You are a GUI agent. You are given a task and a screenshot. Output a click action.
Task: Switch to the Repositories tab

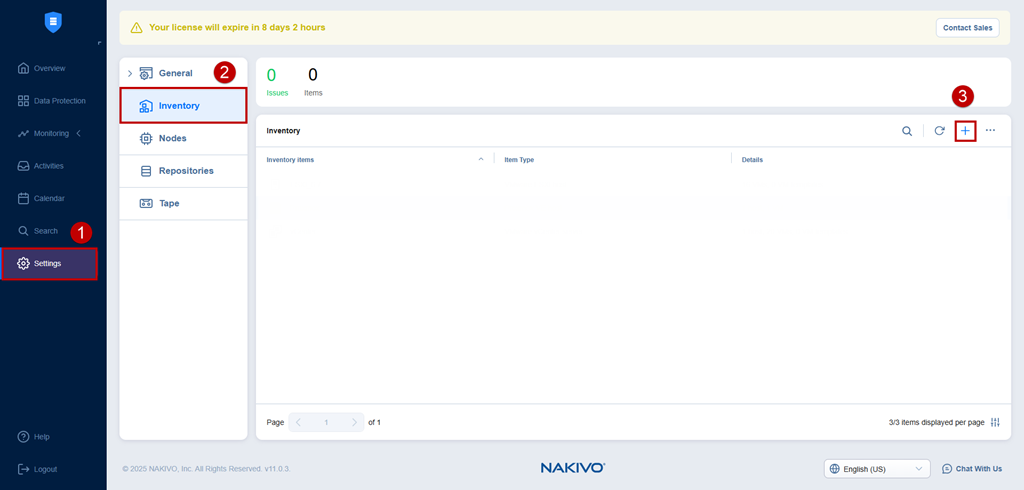pos(183,171)
